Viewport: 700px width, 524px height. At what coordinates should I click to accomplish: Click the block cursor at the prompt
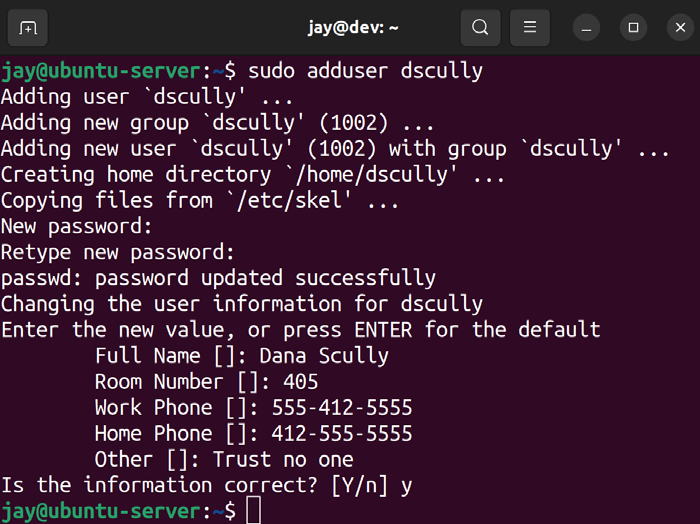253,511
